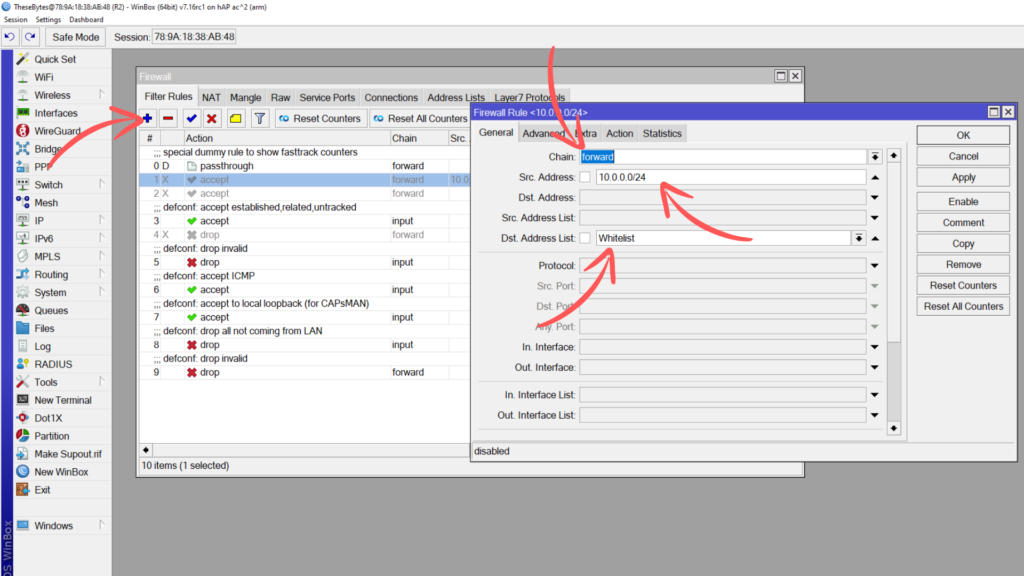Switch to the NAT tab

click(211, 98)
